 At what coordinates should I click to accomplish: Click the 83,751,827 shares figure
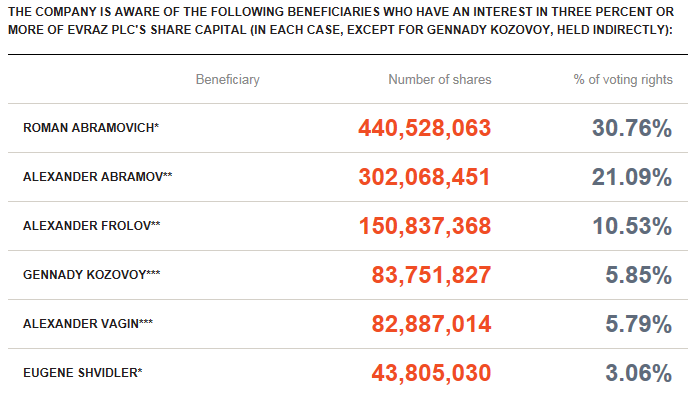[431, 275]
